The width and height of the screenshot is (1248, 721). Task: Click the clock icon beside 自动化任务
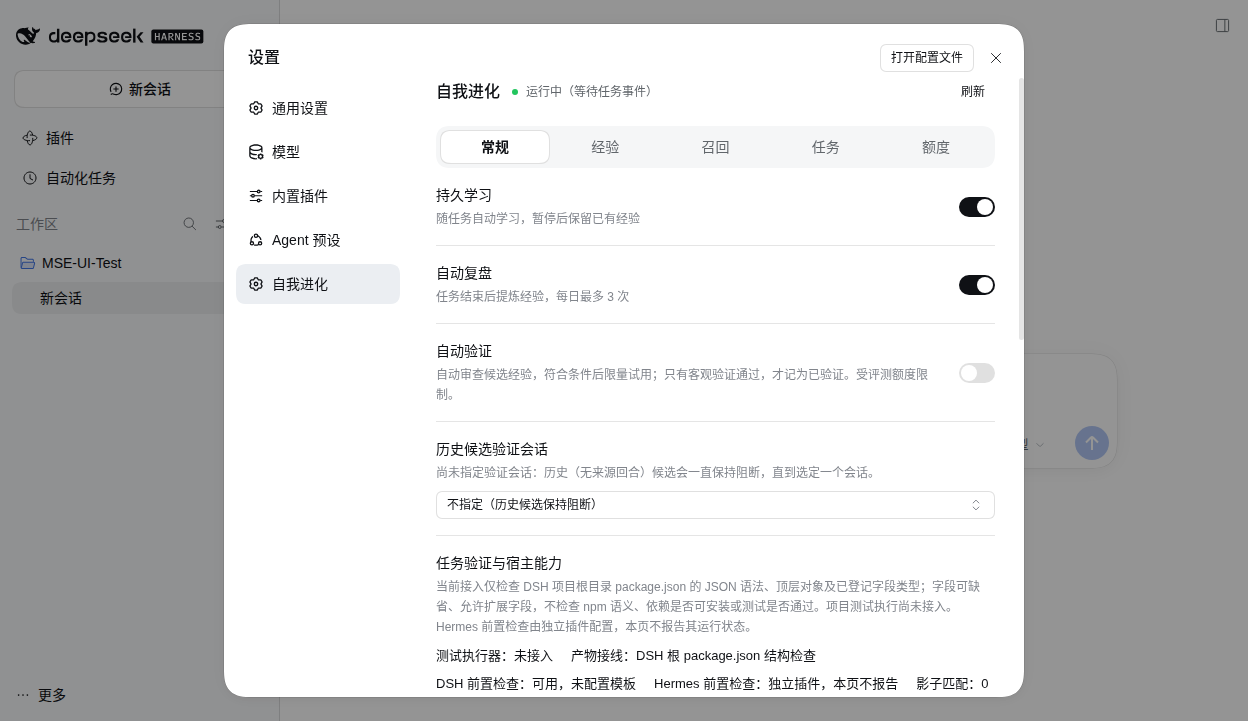tap(30, 178)
